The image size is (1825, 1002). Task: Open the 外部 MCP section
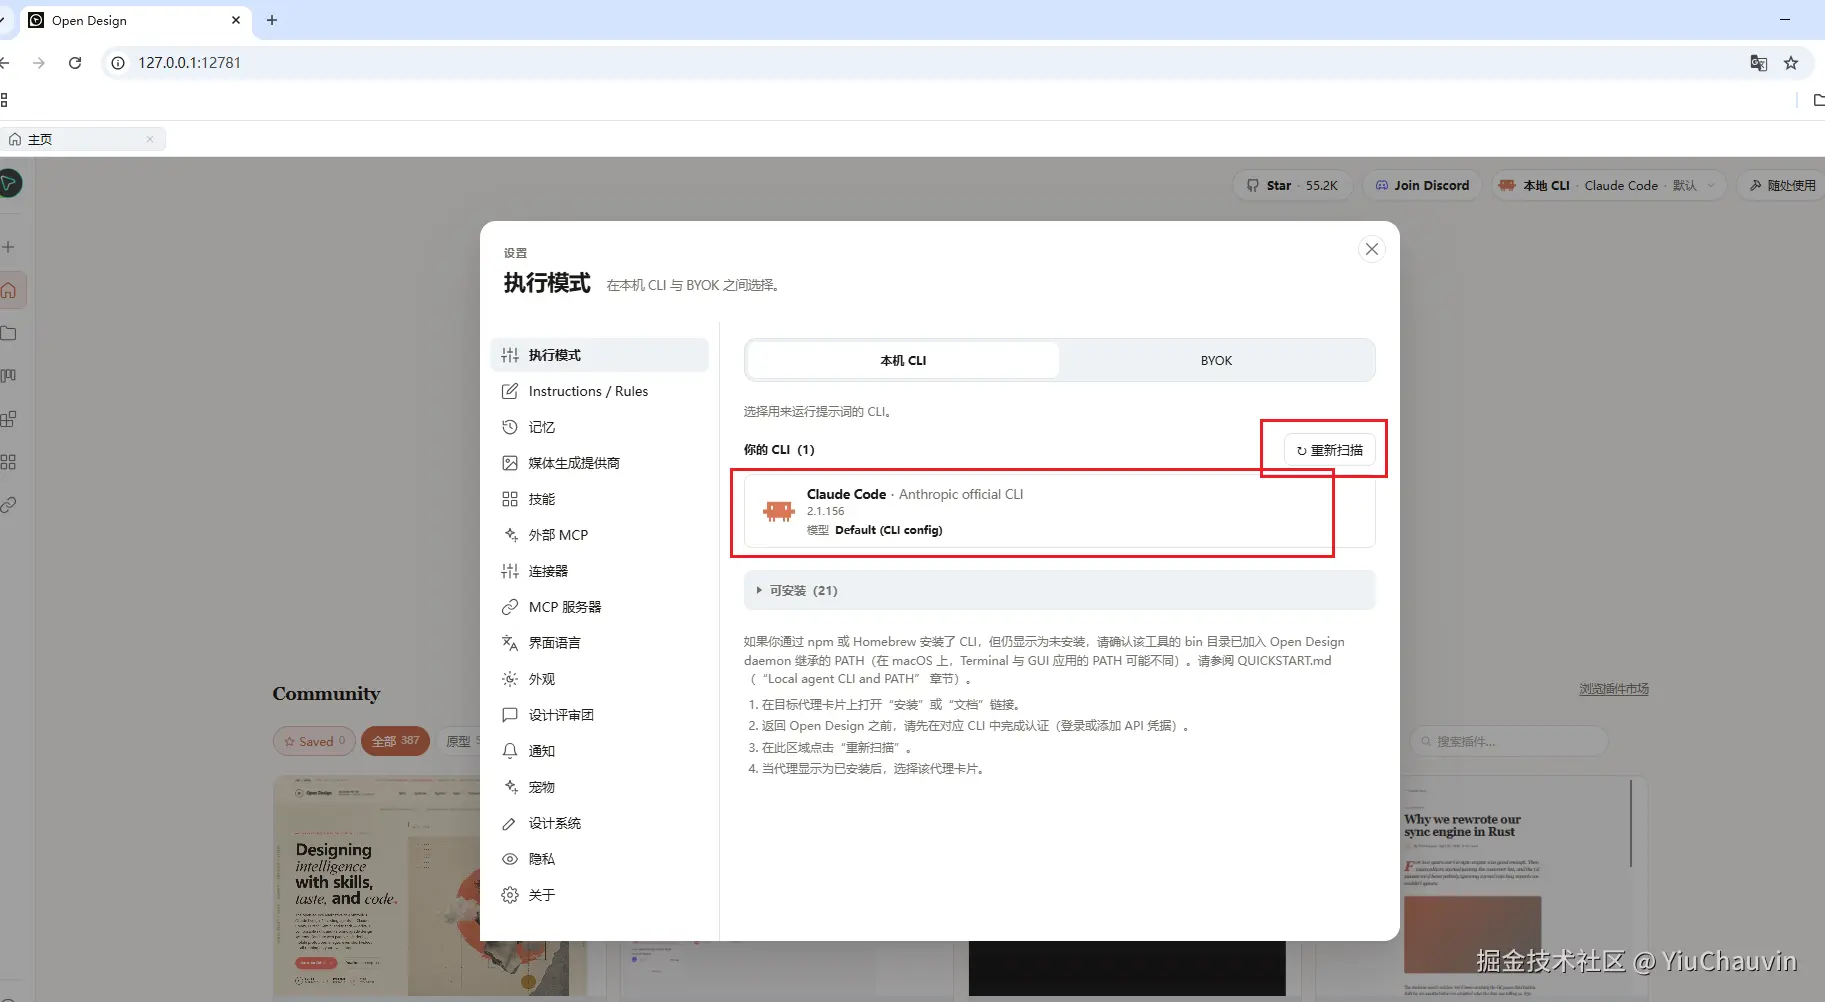pos(599,535)
